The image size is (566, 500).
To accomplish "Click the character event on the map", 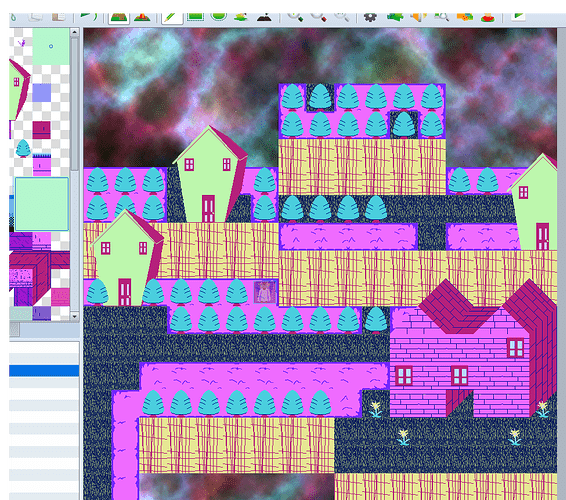I will tap(265, 292).
